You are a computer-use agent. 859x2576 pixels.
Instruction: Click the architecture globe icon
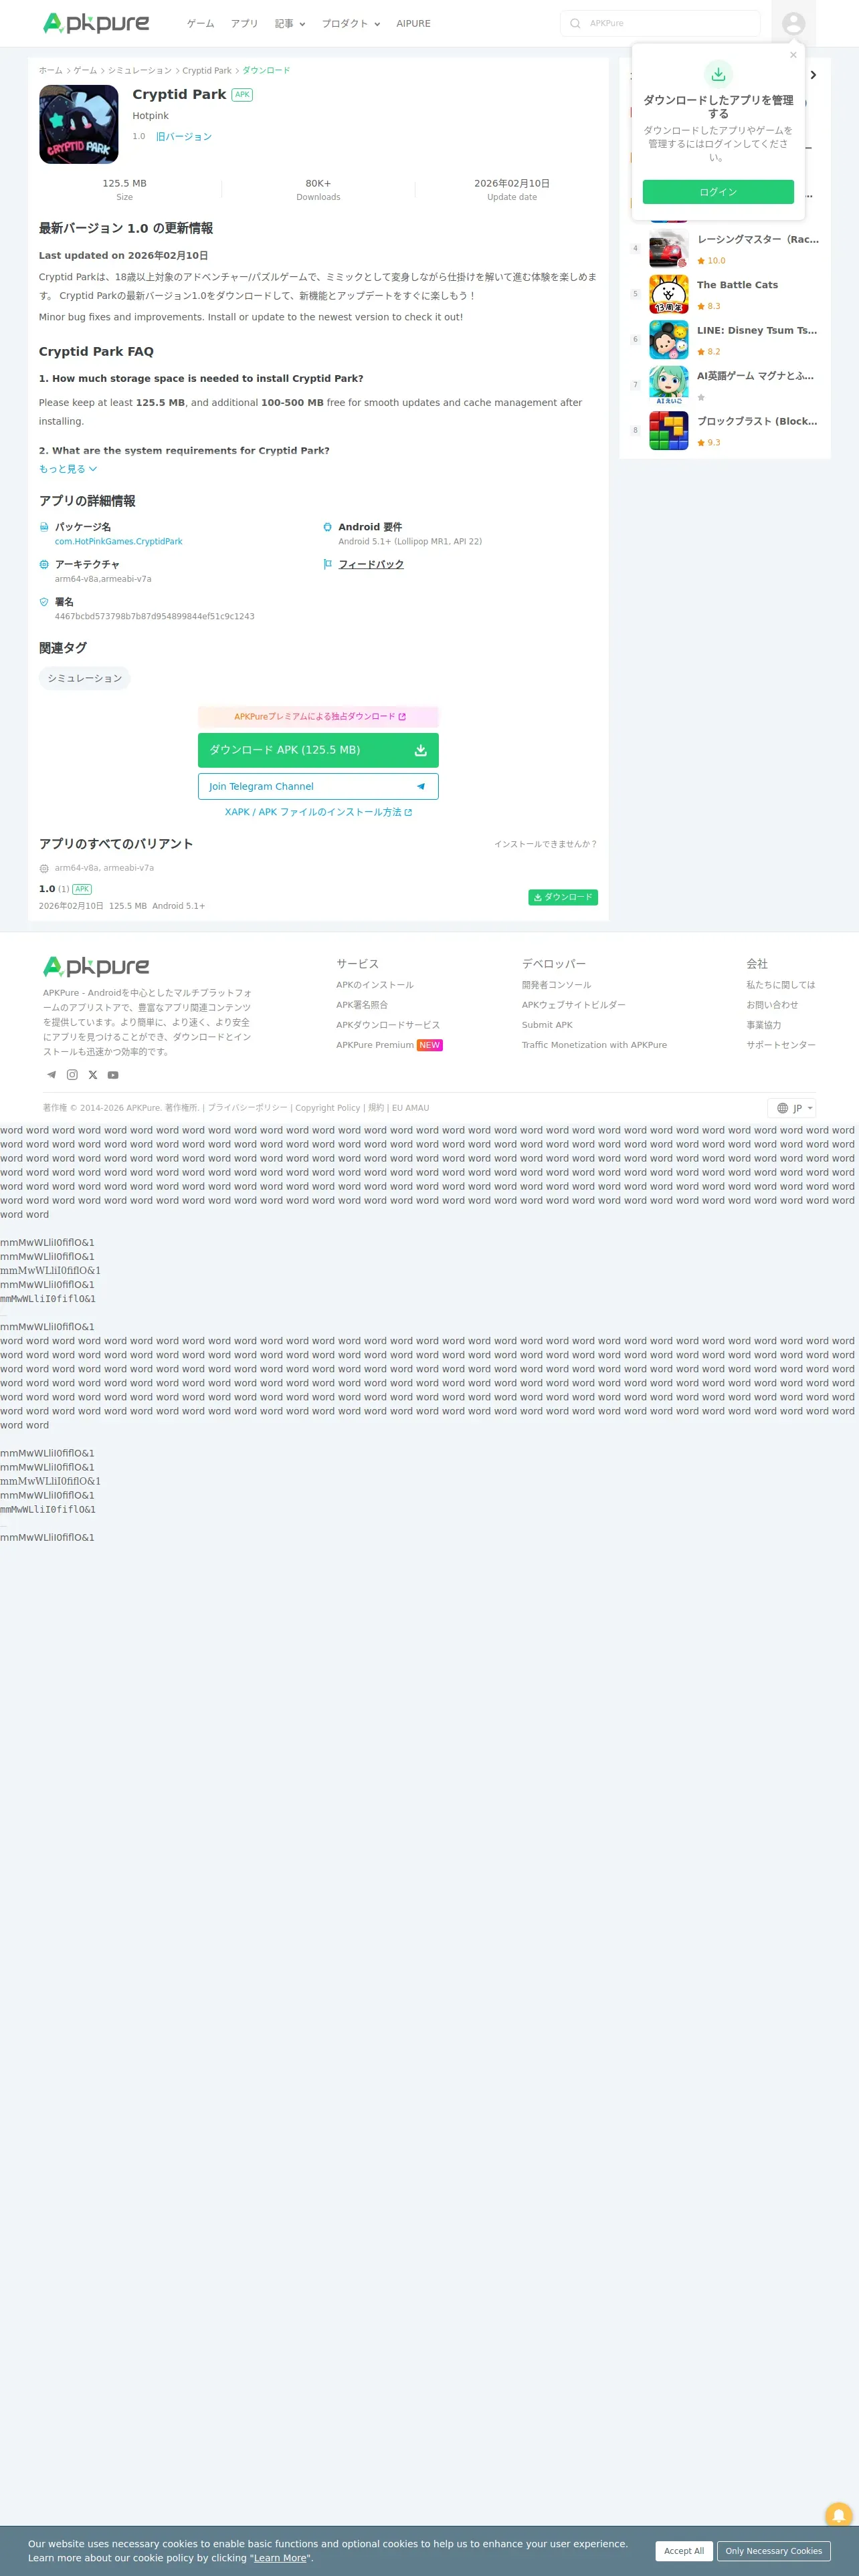[44, 564]
